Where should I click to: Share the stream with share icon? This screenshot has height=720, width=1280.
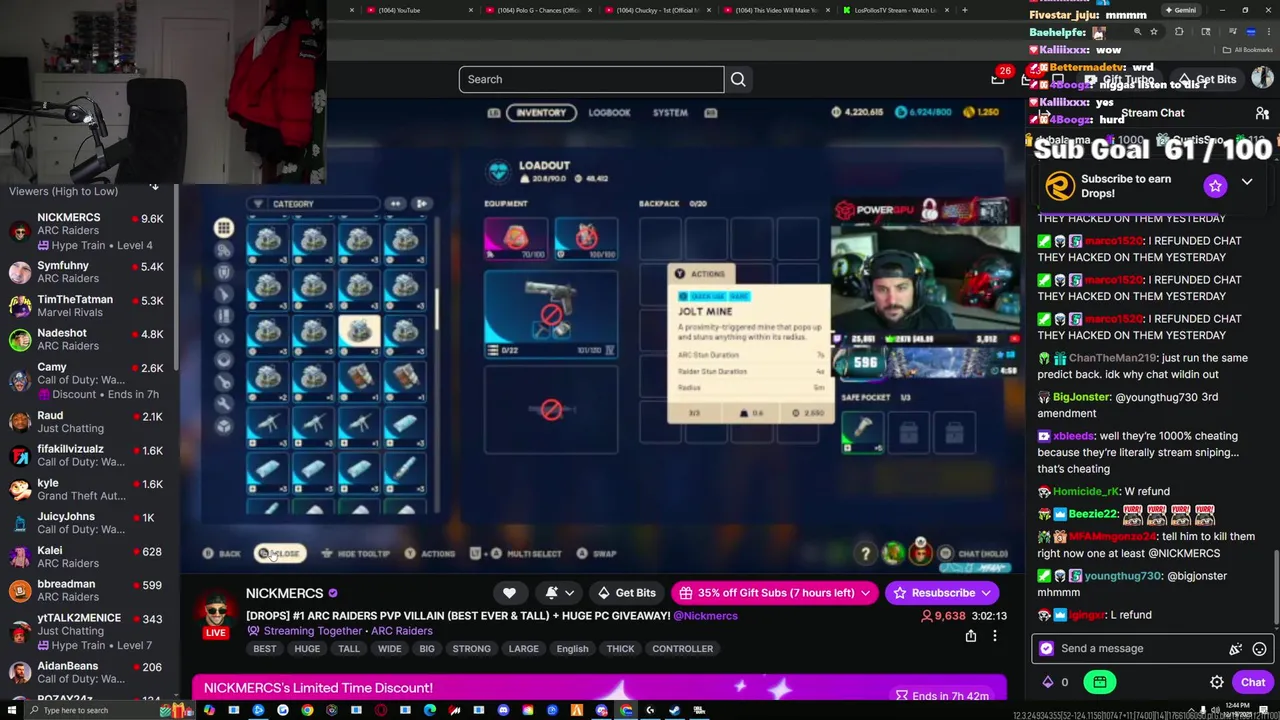pos(970,636)
